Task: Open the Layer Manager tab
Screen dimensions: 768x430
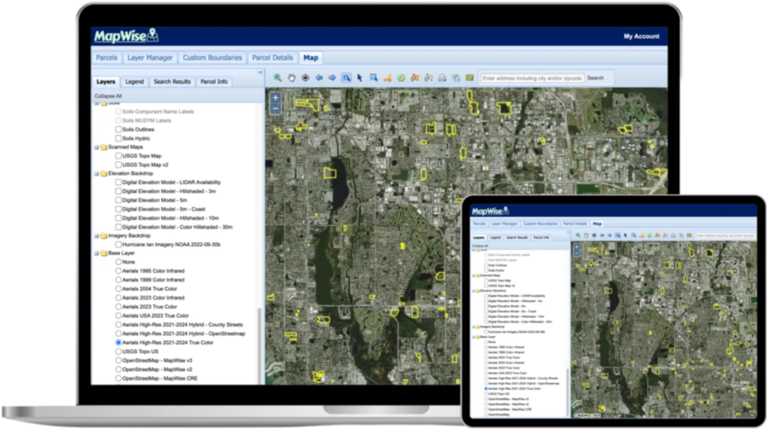Action: coord(150,58)
